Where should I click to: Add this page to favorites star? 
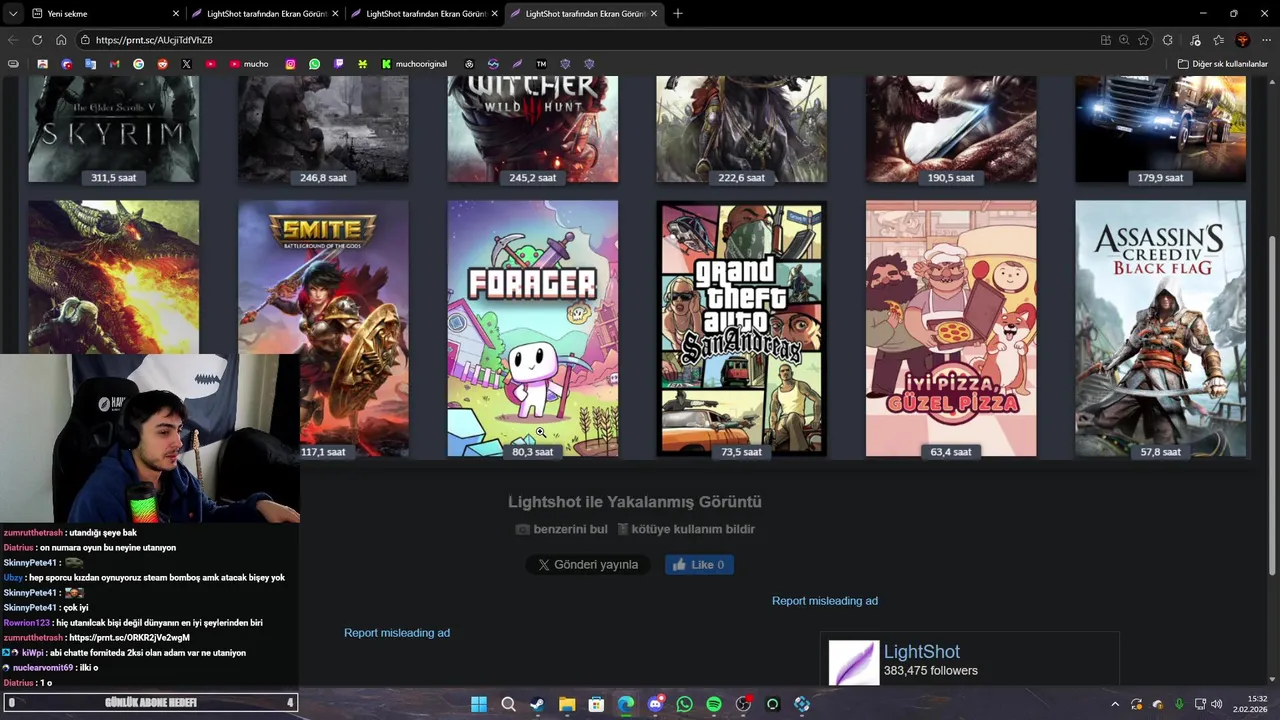tap(1143, 40)
